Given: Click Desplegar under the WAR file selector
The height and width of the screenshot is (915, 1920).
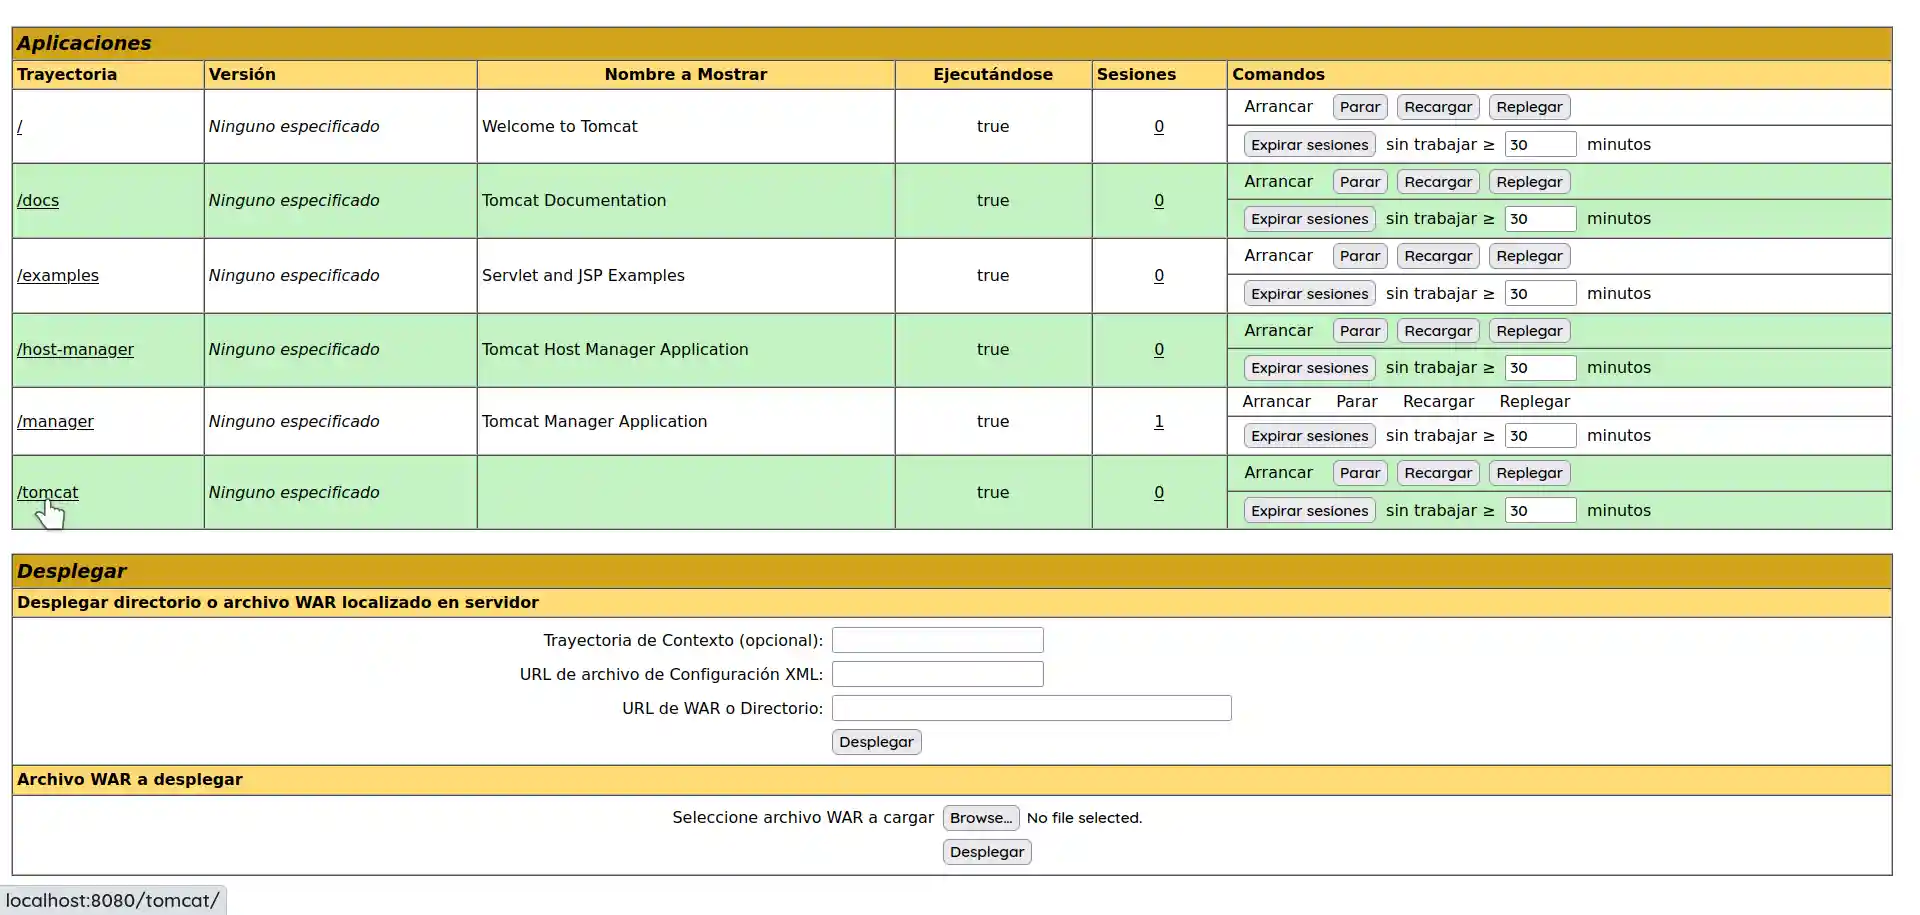Looking at the screenshot, I should coord(986,852).
